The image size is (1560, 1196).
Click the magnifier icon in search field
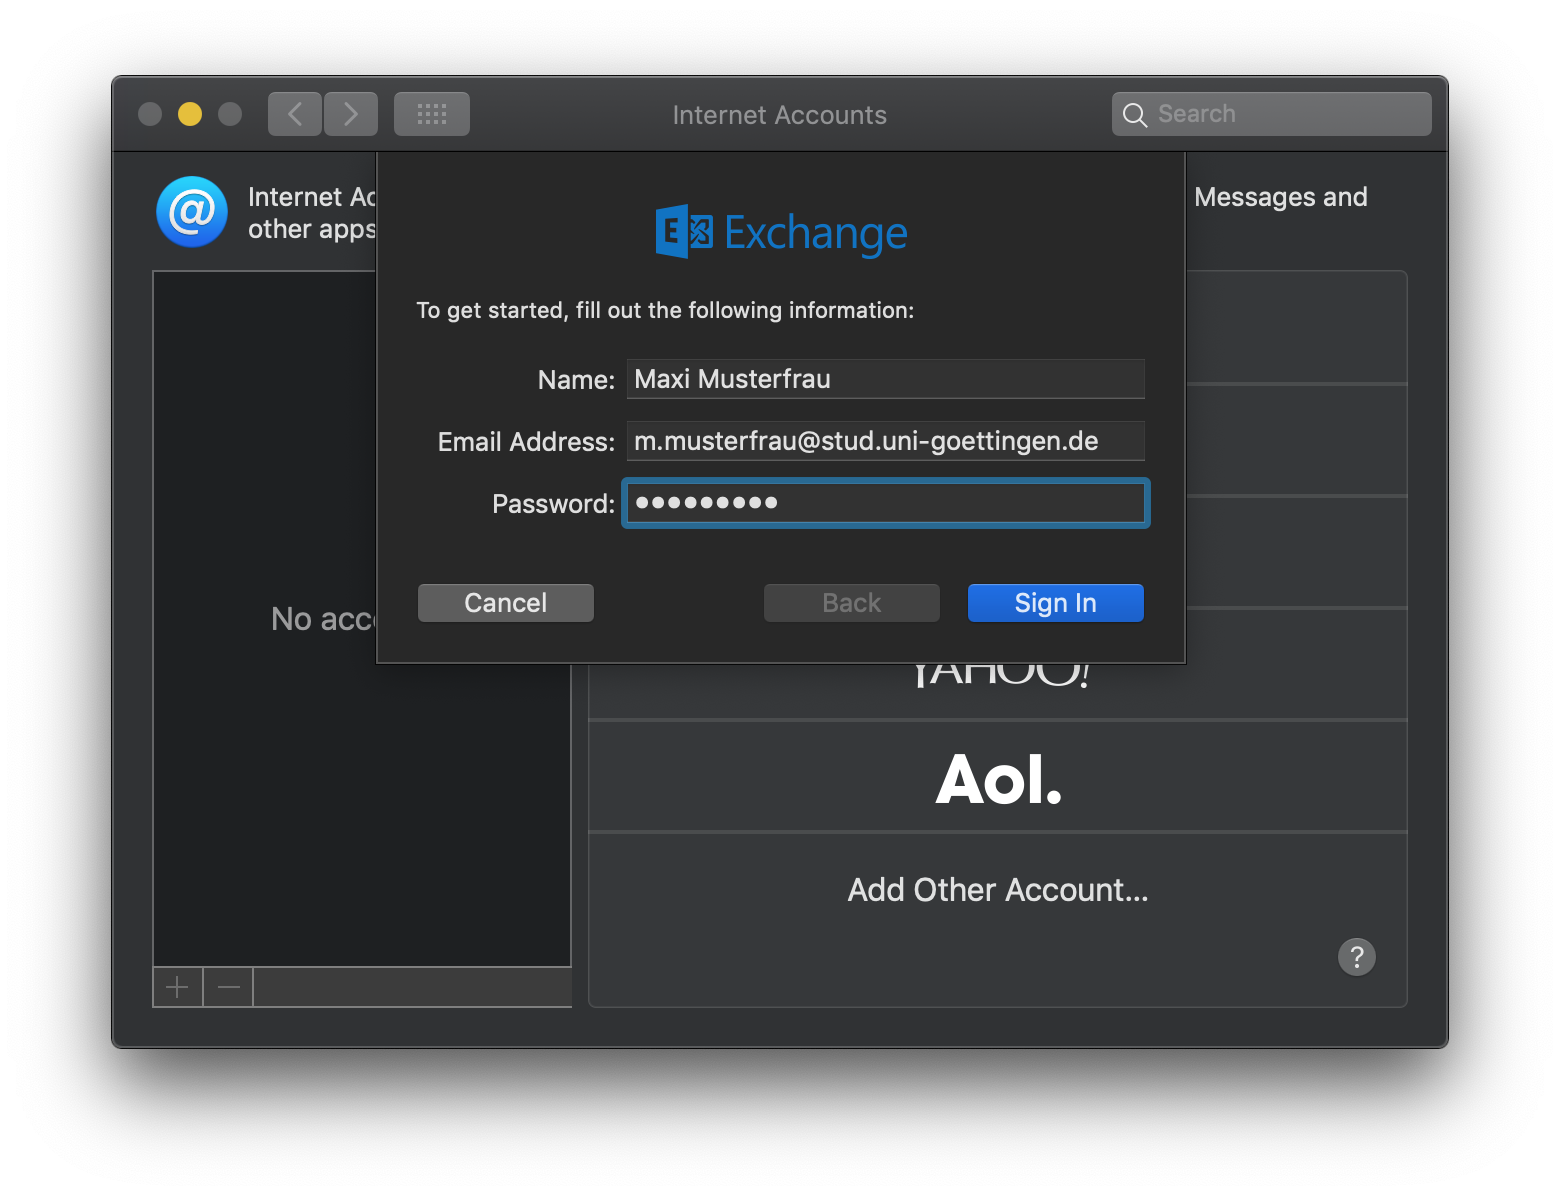click(x=1134, y=115)
